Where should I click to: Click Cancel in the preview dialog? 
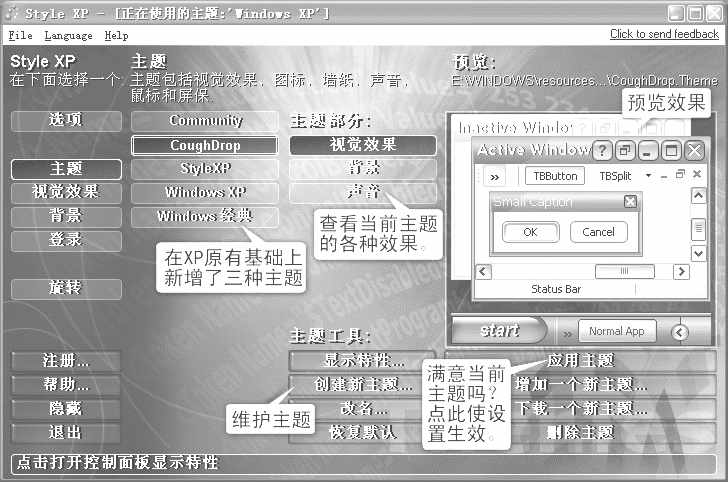click(598, 232)
